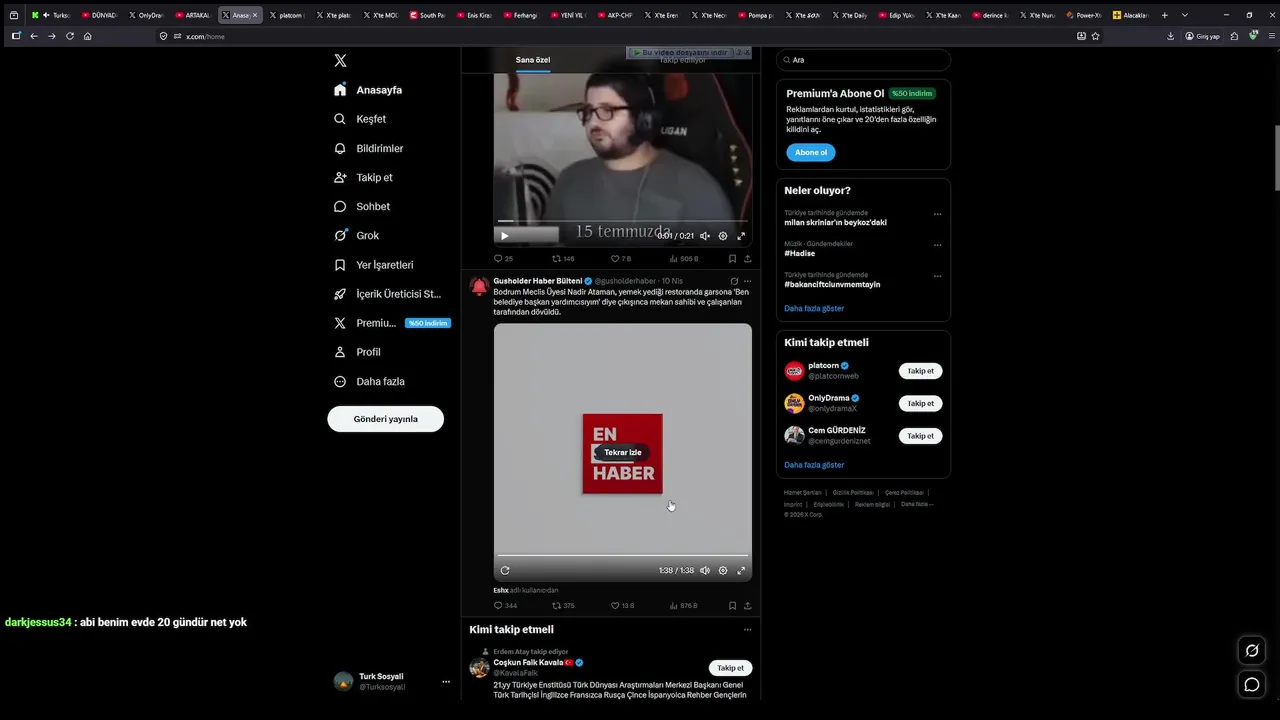This screenshot has width=1280, height=720.
Task: Seek on top video progress bar
Action: (623, 221)
